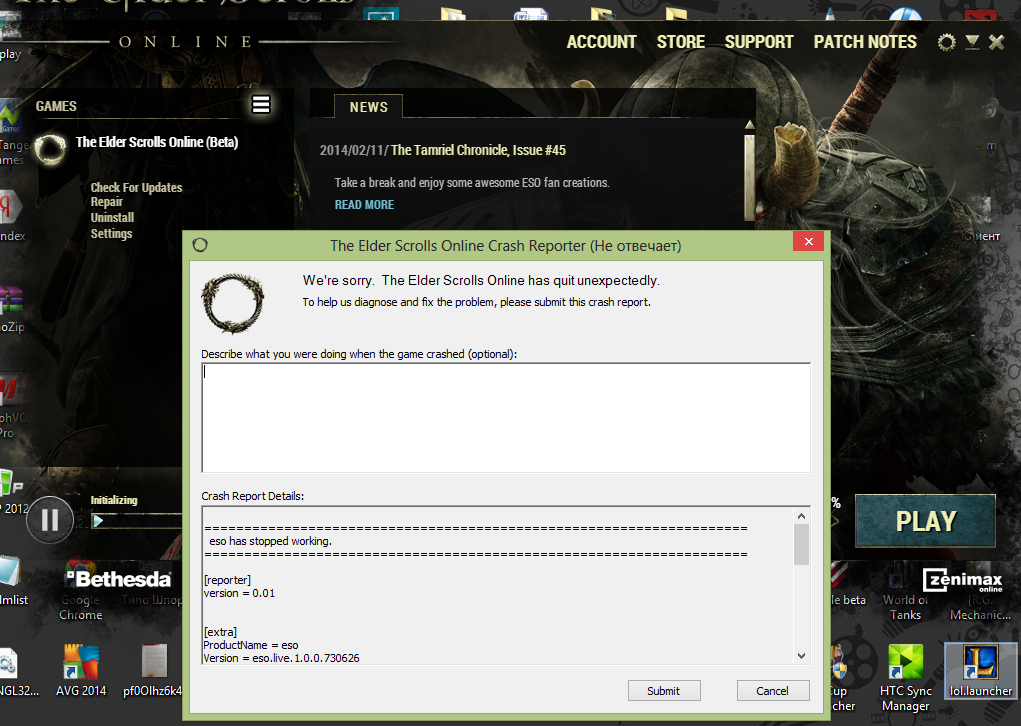Click the line "version = 0.01"

click(239, 593)
